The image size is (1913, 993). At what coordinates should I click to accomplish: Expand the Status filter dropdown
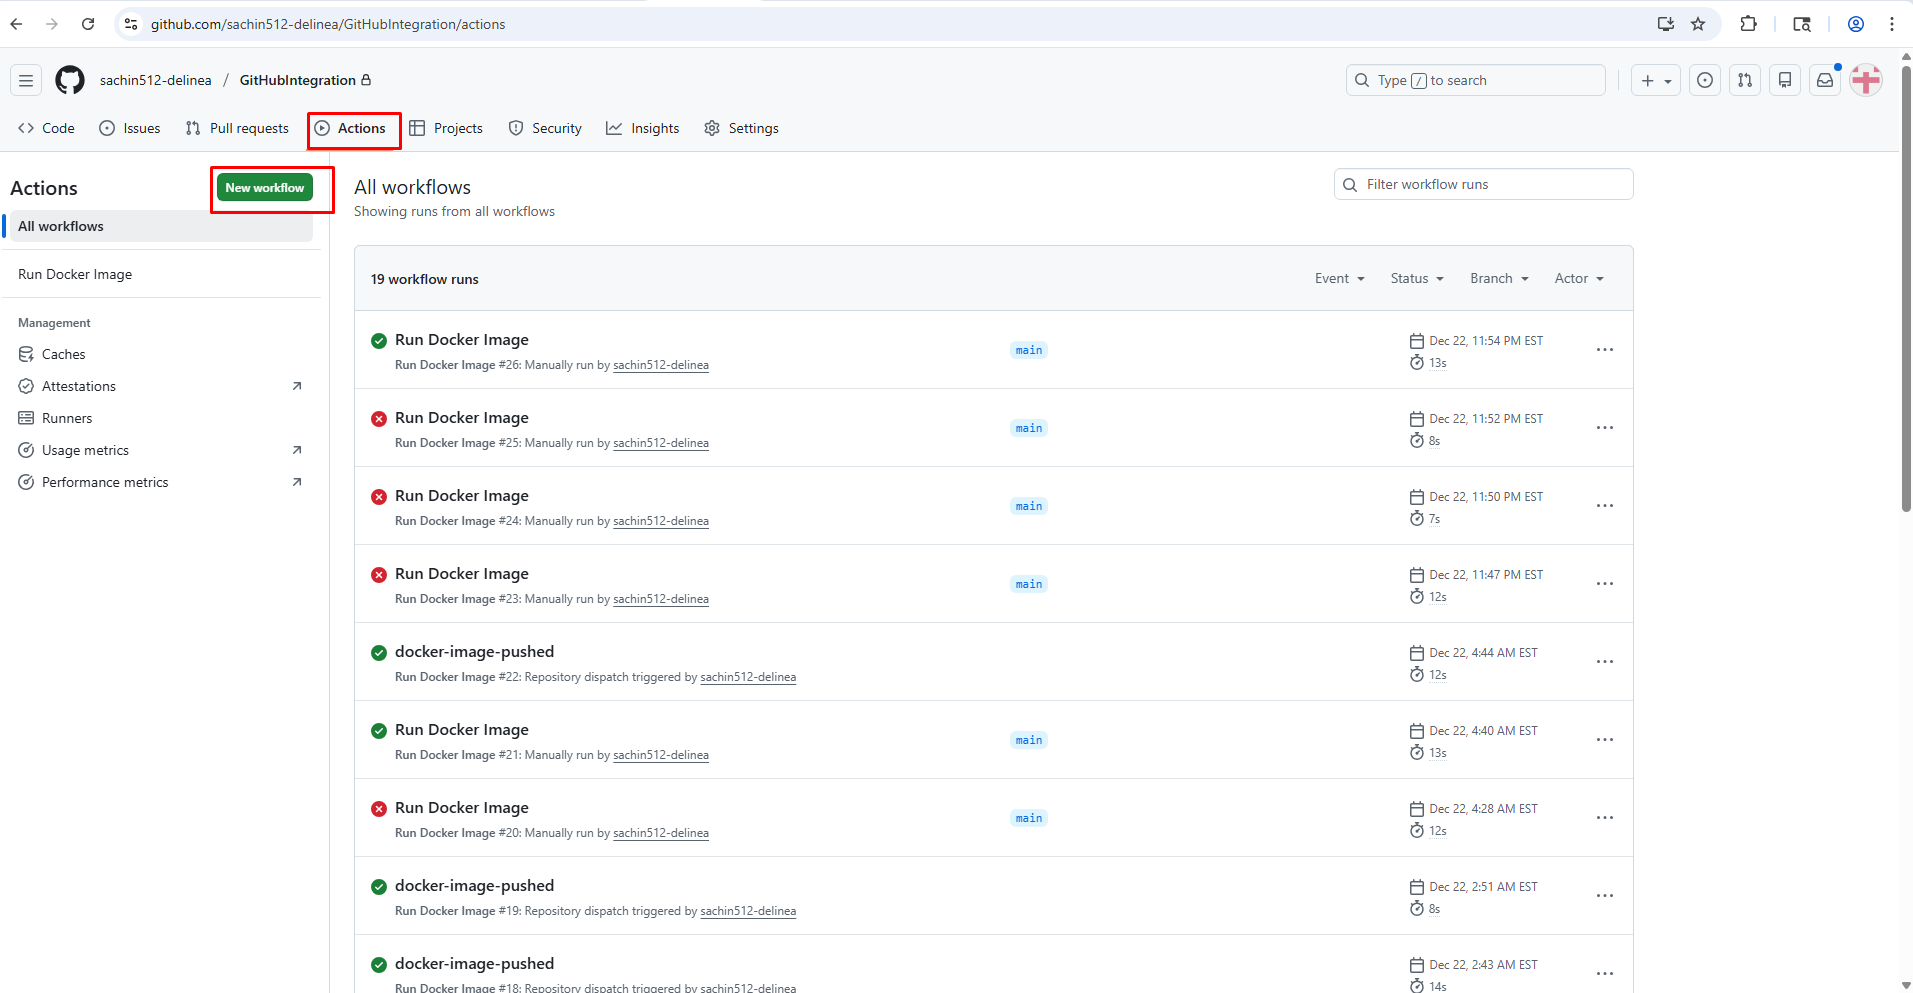(x=1416, y=279)
